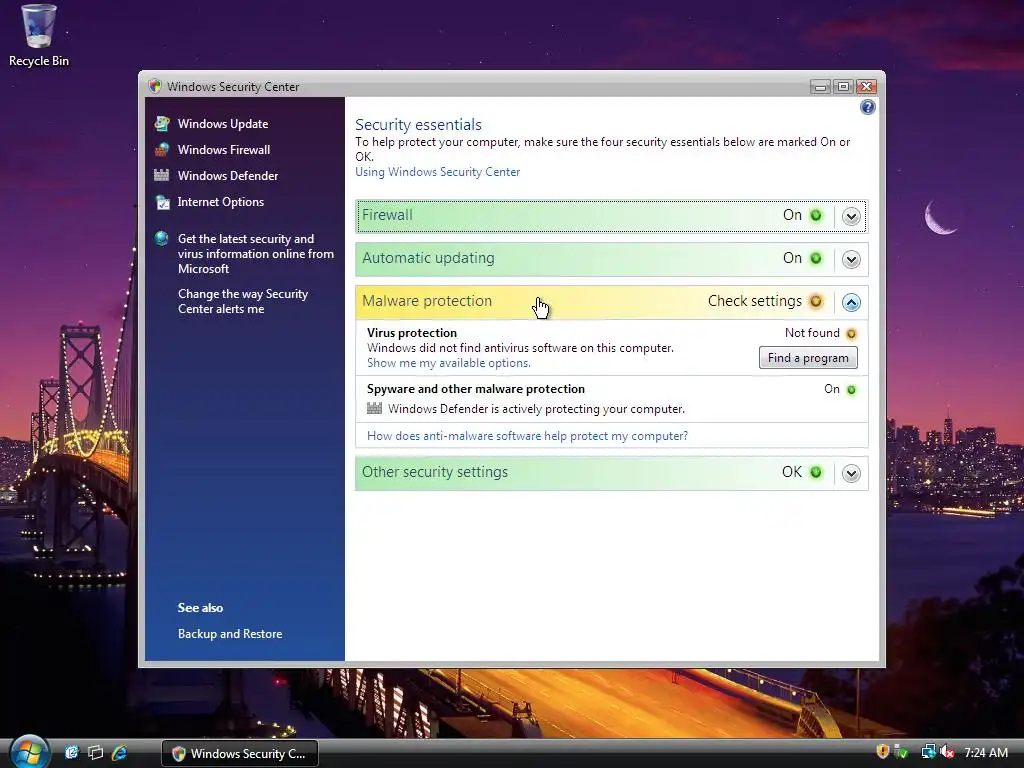This screenshot has width=1024, height=768.
Task: Close the Windows Security Center window
Action: (867, 86)
